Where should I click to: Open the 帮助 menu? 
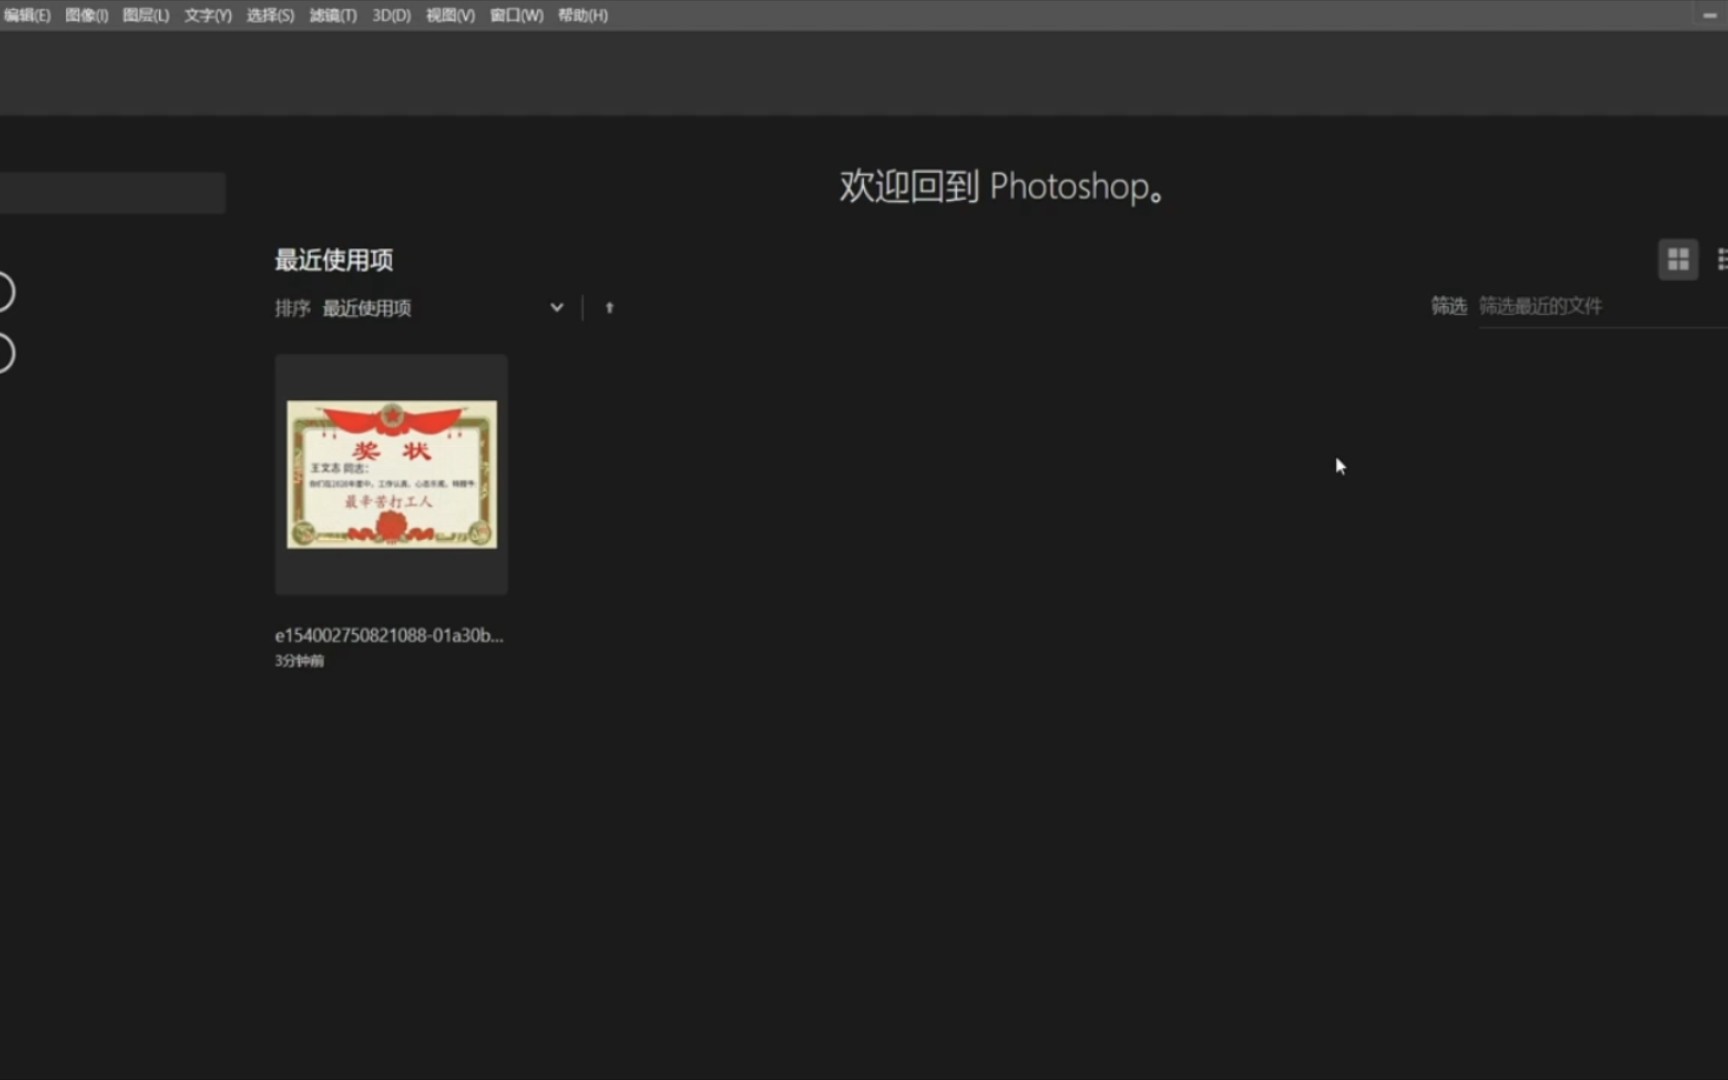point(581,15)
